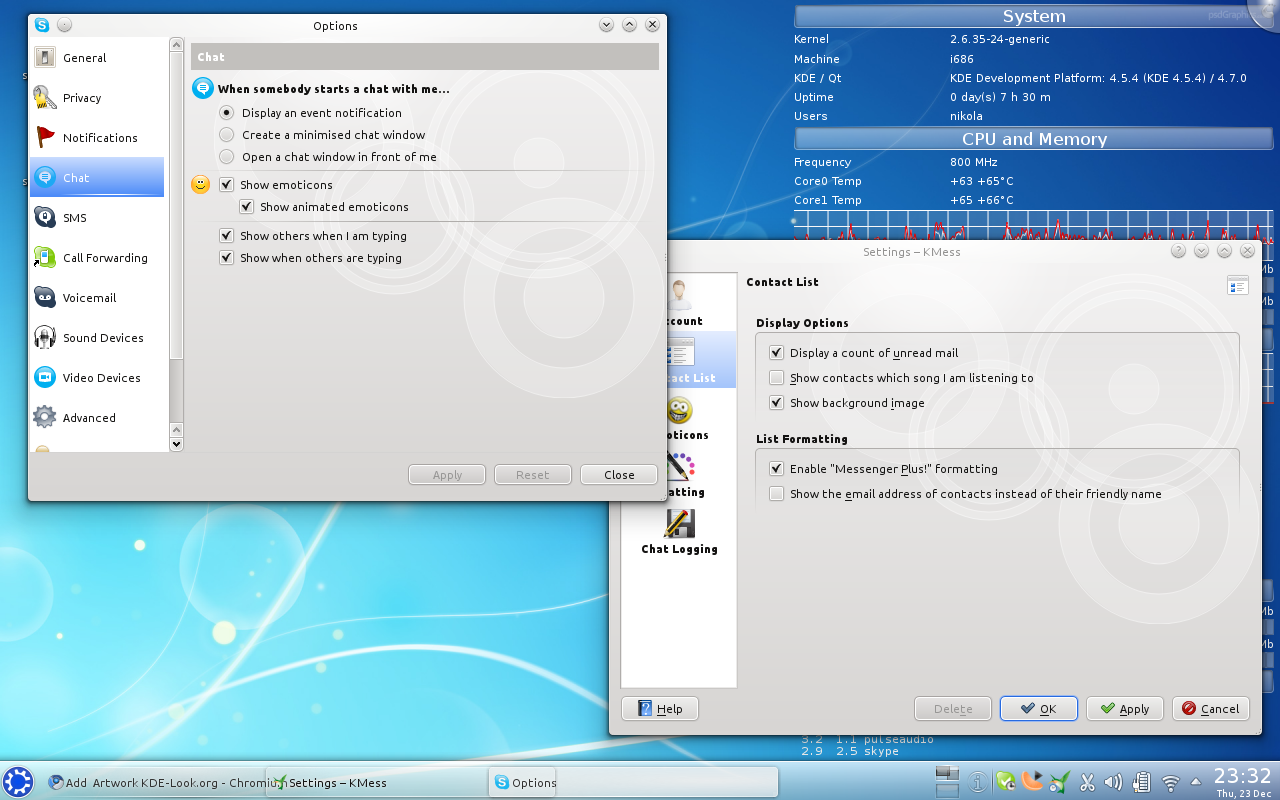
Task: Select the Privacy keys icon in Skype Options
Action: point(45,97)
